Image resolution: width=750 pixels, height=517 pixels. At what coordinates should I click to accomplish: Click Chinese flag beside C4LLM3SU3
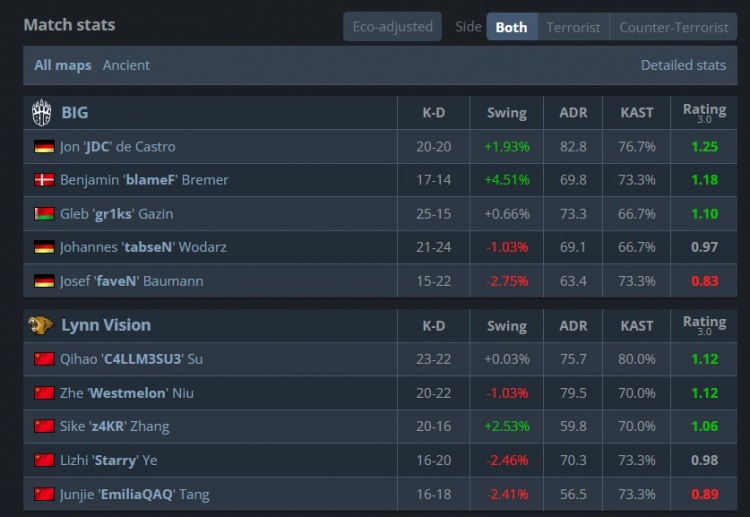44,359
